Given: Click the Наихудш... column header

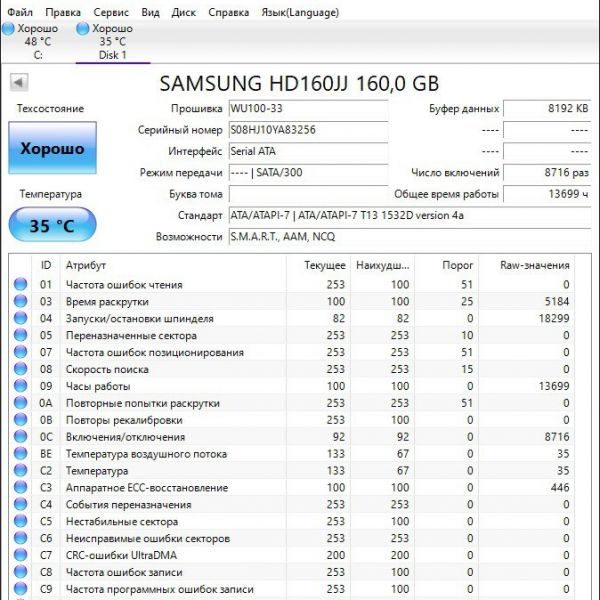Looking at the screenshot, I should pyautogui.click(x=382, y=265).
